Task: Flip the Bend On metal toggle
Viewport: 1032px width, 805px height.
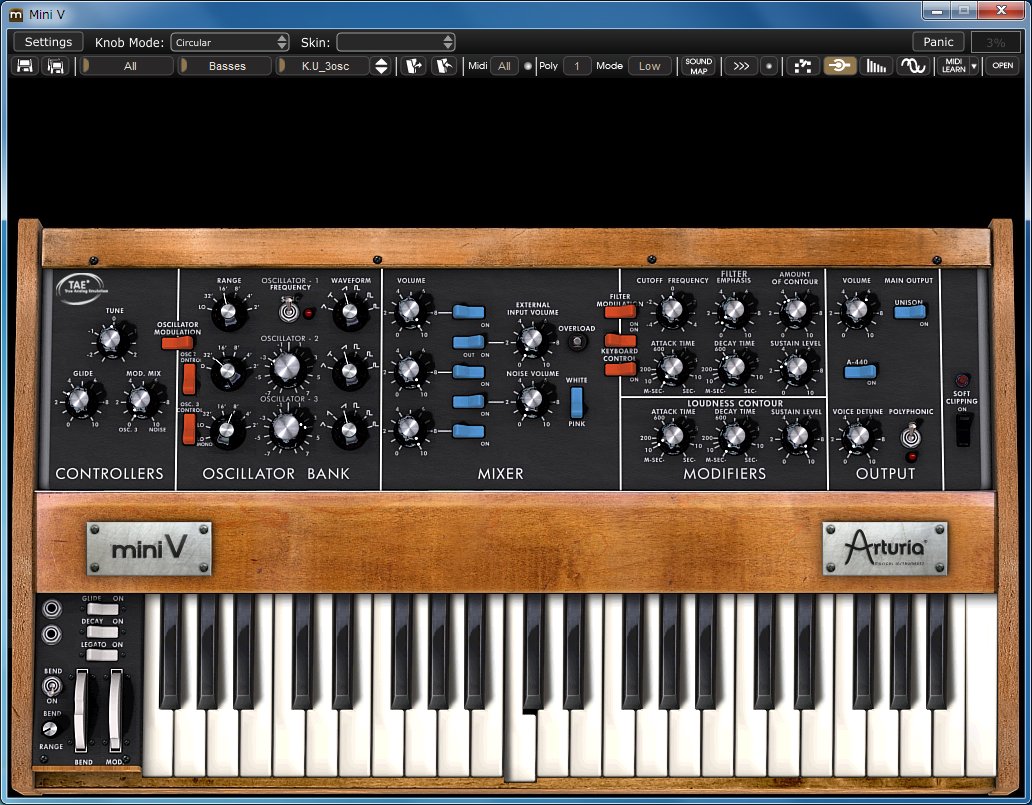Action: point(51,687)
